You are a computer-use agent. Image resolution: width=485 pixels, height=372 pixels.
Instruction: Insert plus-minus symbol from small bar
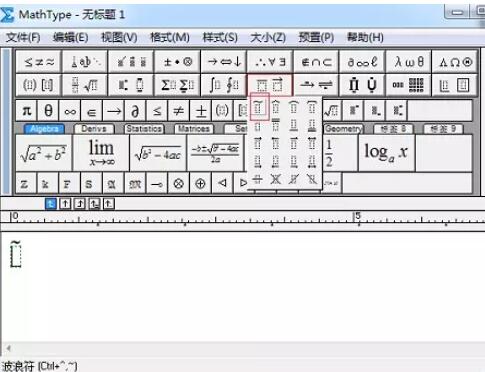(200, 111)
